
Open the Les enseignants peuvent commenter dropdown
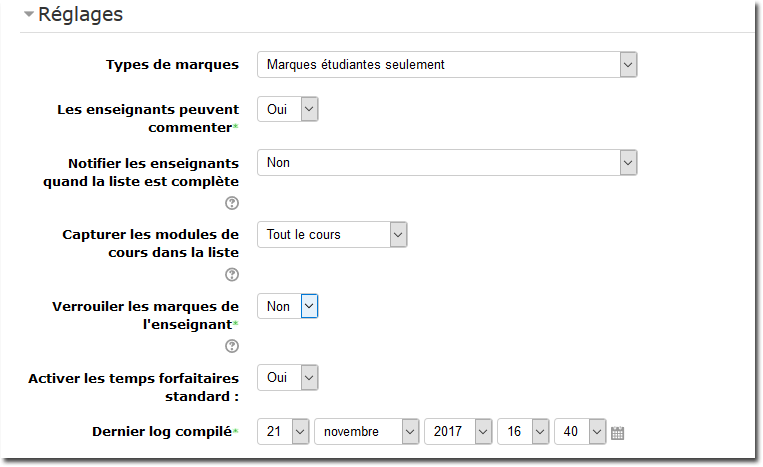(x=288, y=109)
